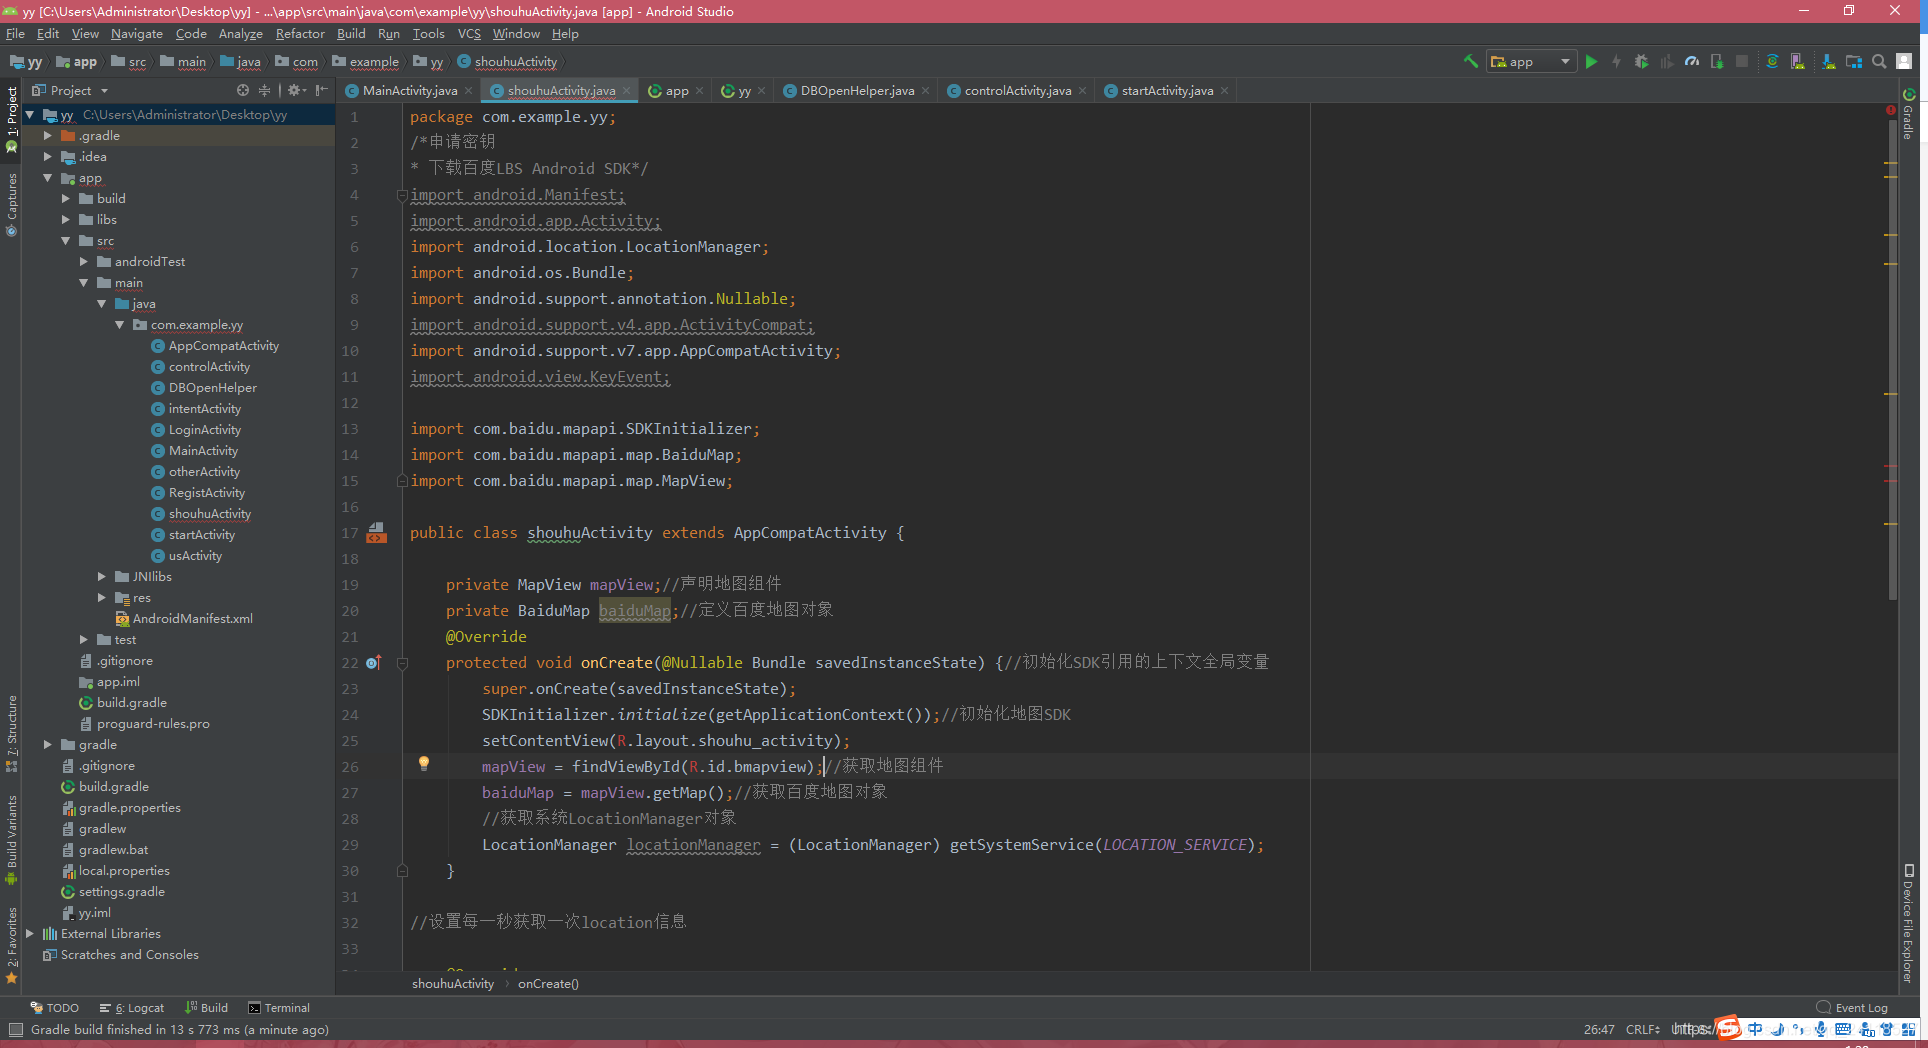The height and width of the screenshot is (1048, 1928).
Task: Open the Logcat tool window button
Action: click(x=132, y=1007)
